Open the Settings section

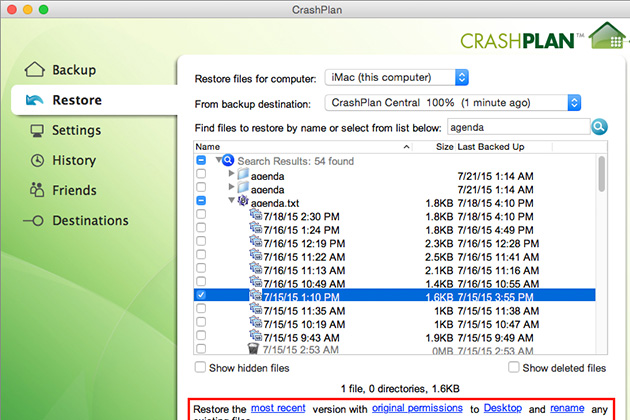pos(76,130)
